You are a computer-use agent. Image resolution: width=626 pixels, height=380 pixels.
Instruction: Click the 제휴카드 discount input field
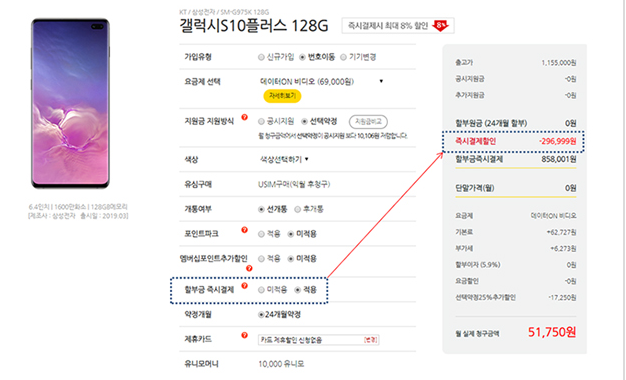(x=318, y=340)
